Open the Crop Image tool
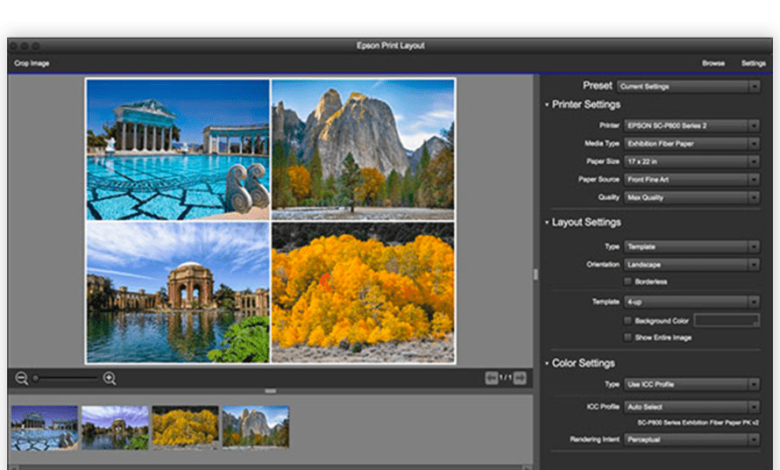This screenshot has height=470, width=780. coord(31,63)
